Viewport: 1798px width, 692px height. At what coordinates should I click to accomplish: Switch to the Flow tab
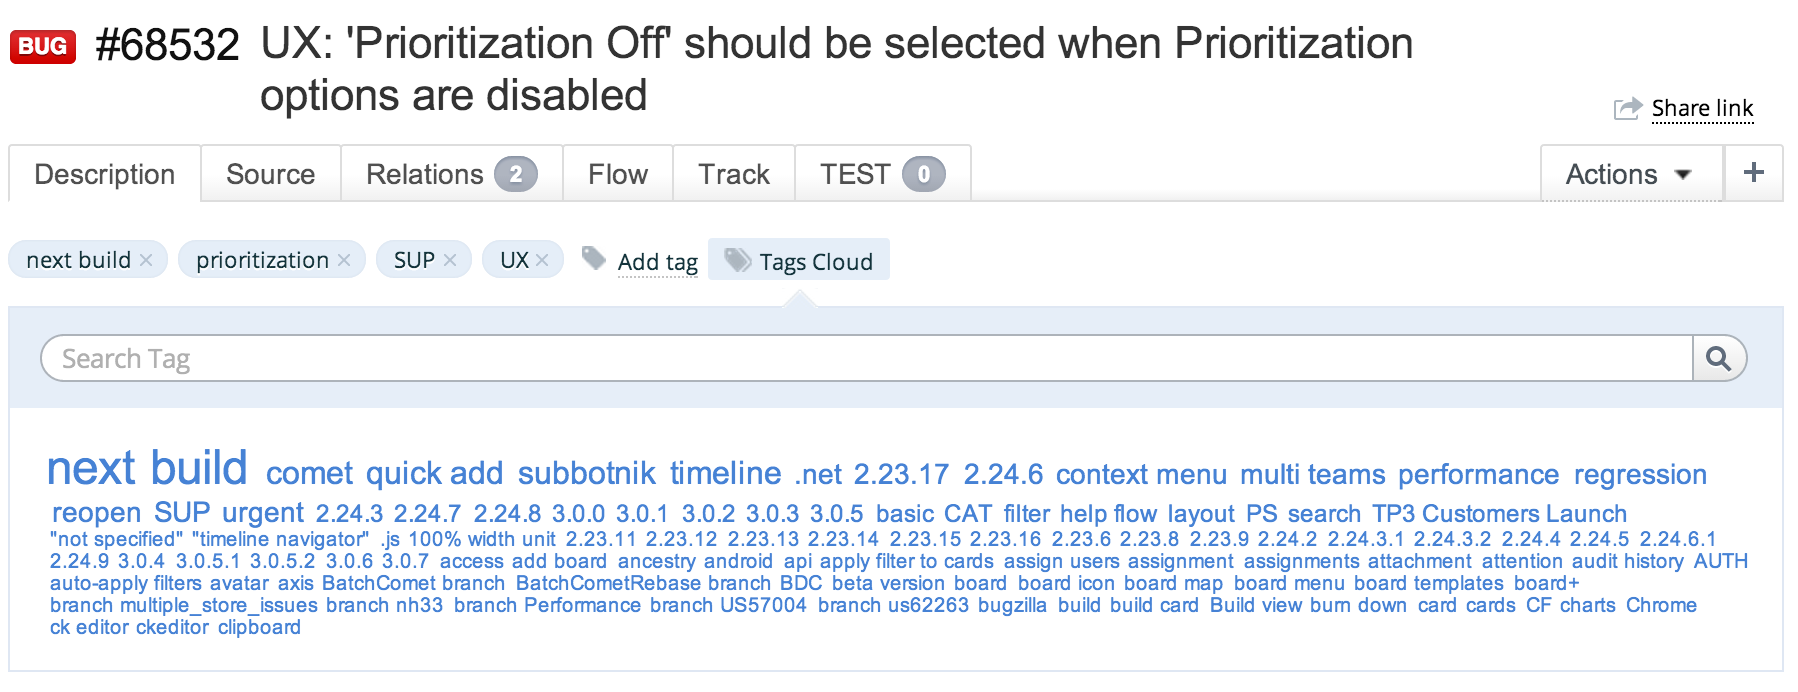617,174
